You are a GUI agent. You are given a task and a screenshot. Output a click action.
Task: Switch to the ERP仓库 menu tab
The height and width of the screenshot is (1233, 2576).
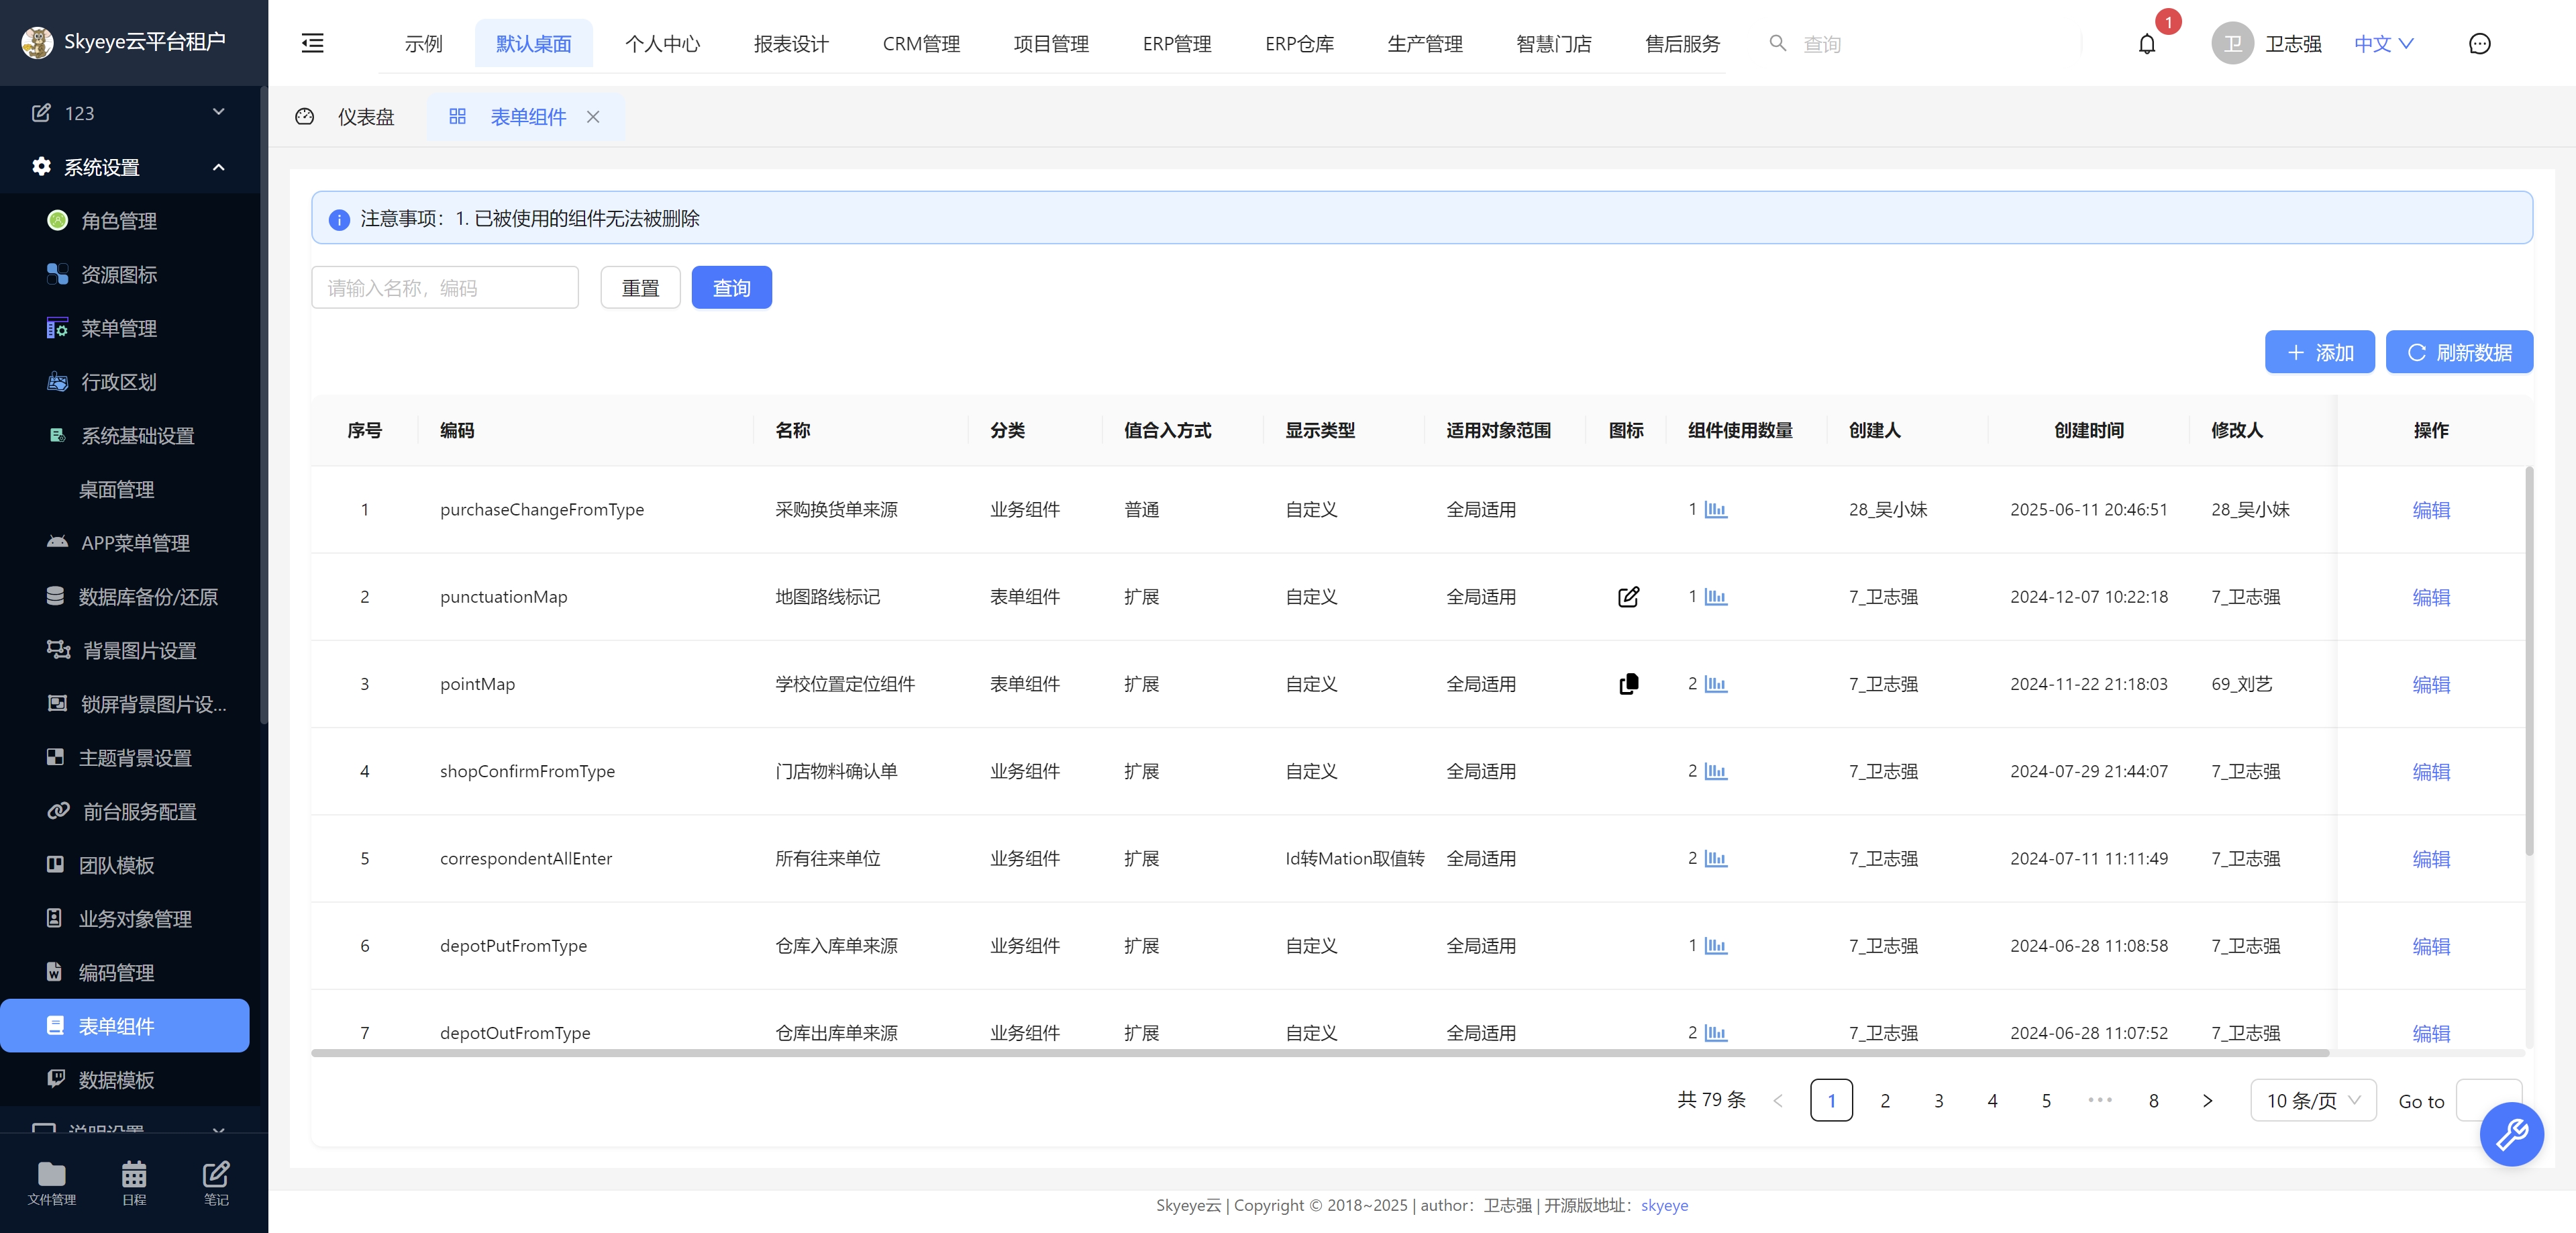click(x=1299, y=43)
